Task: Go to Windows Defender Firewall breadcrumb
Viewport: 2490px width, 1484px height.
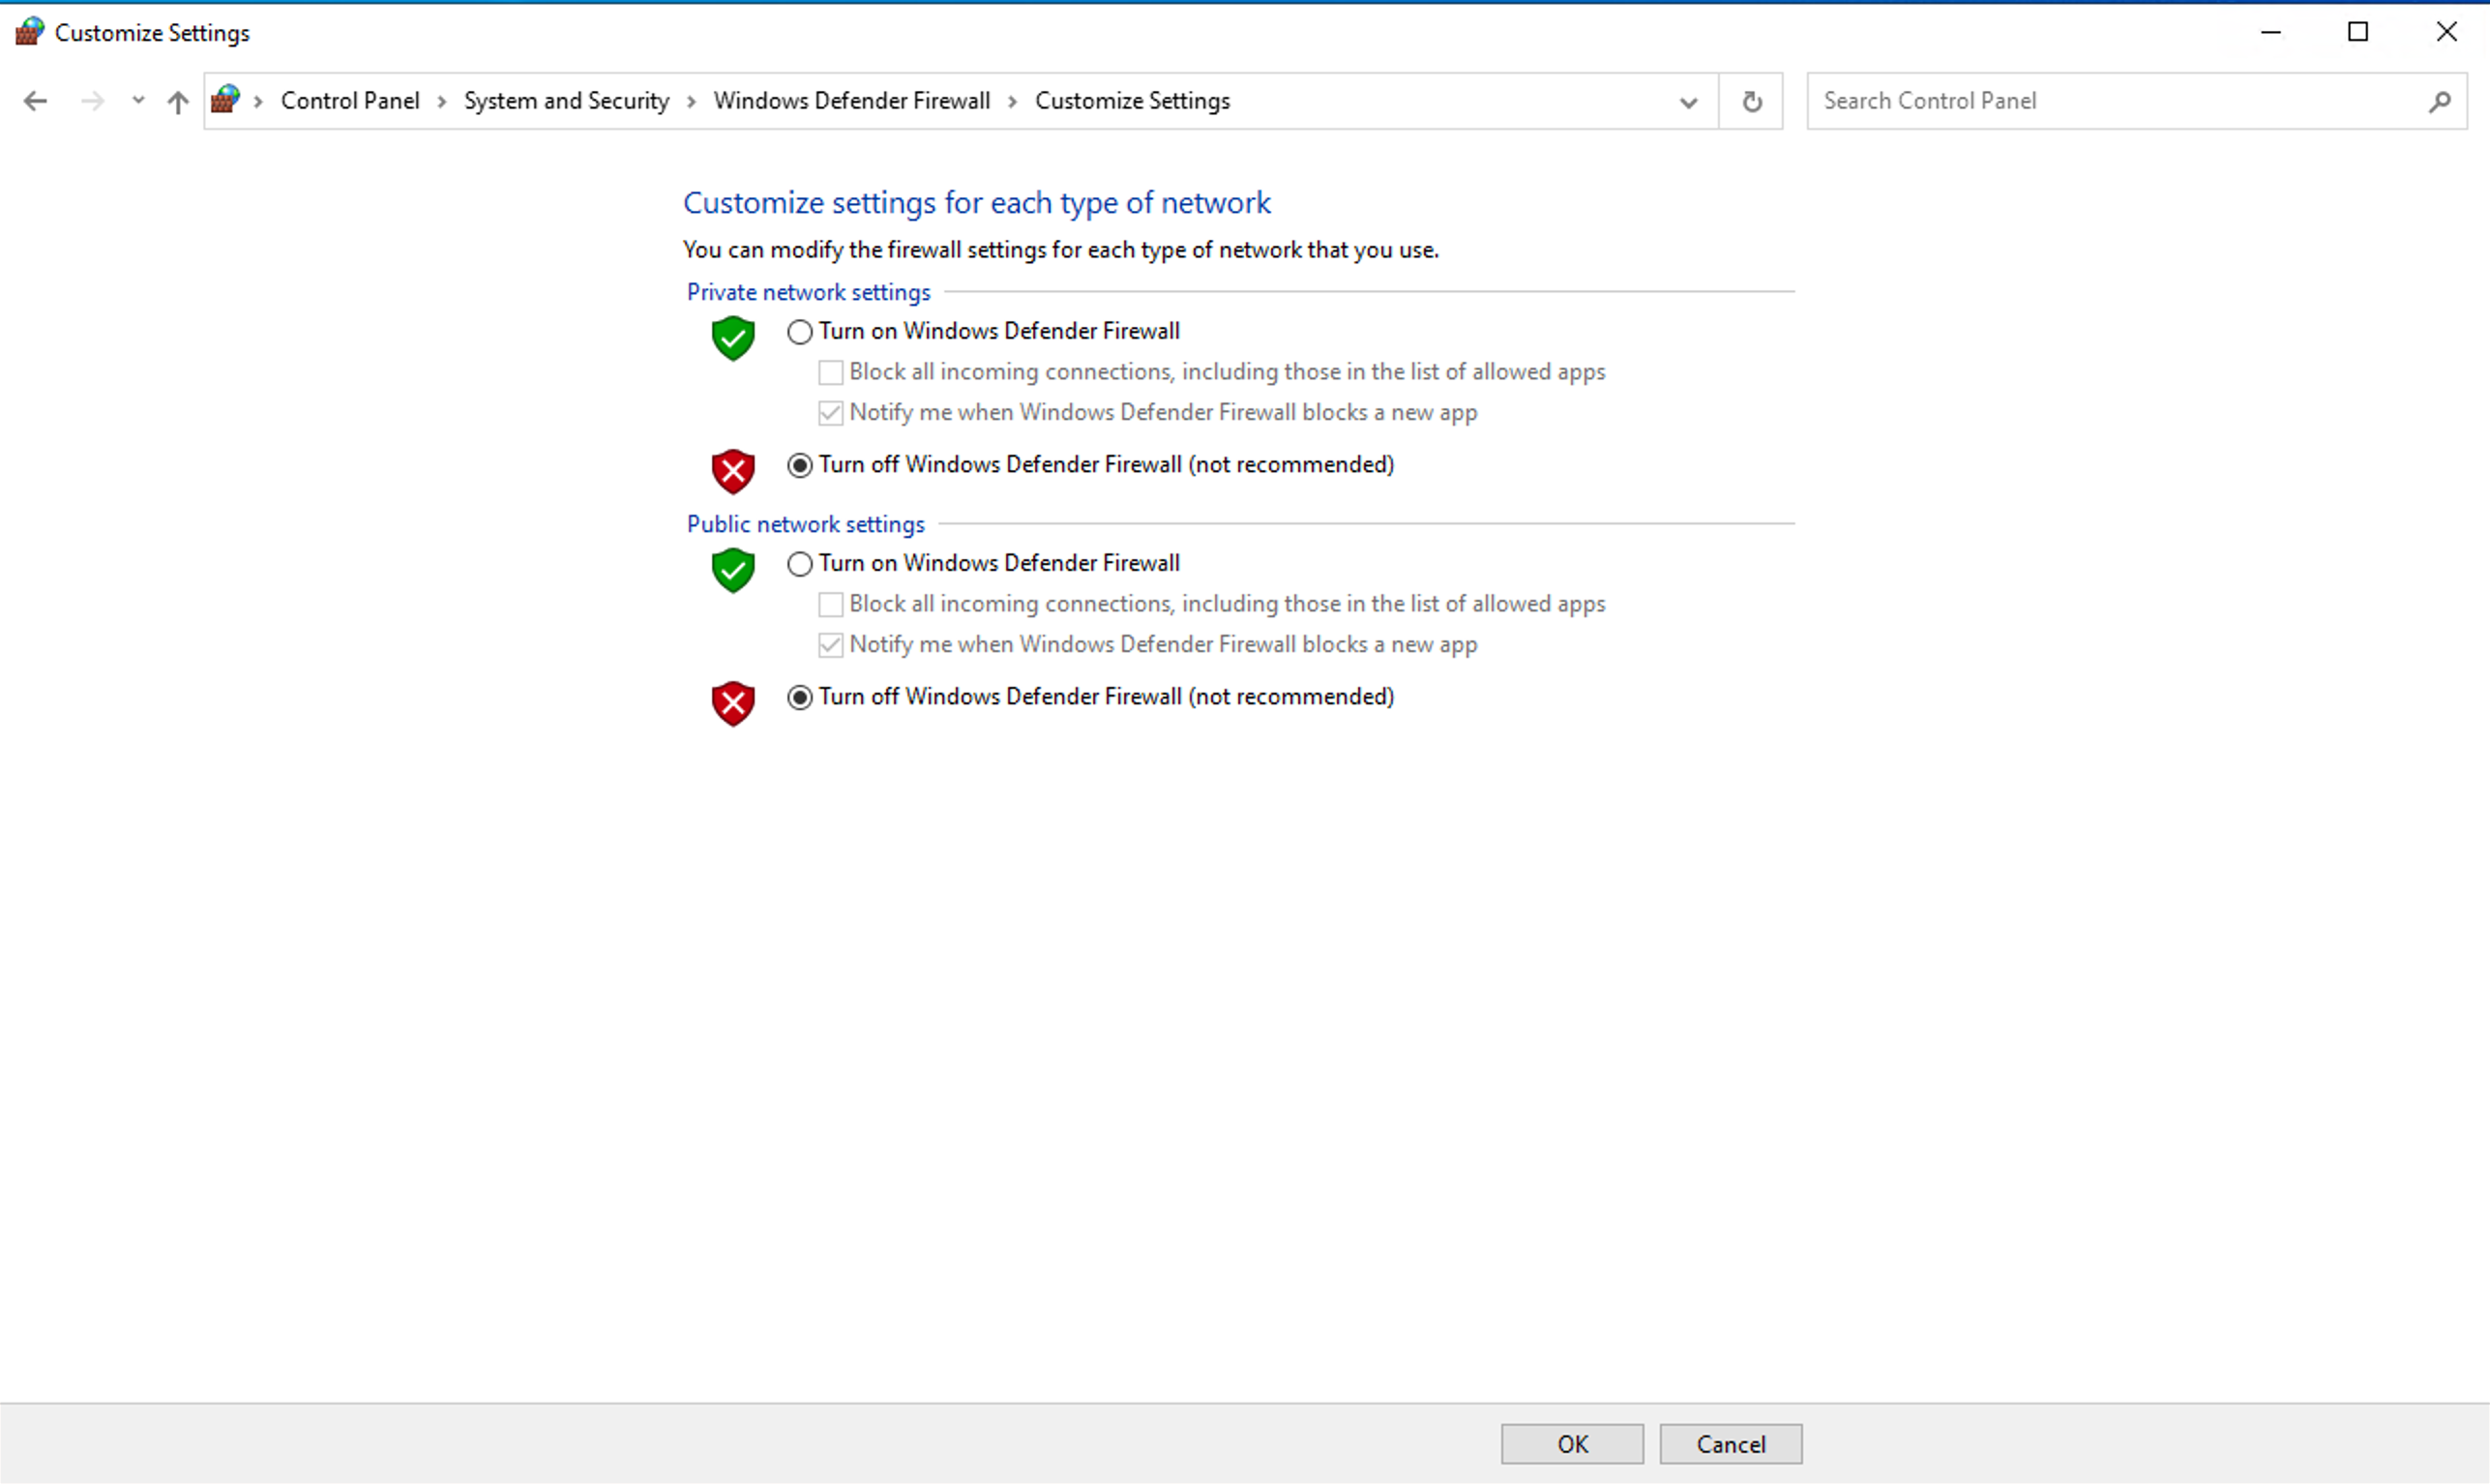Action: click(852, 101)
